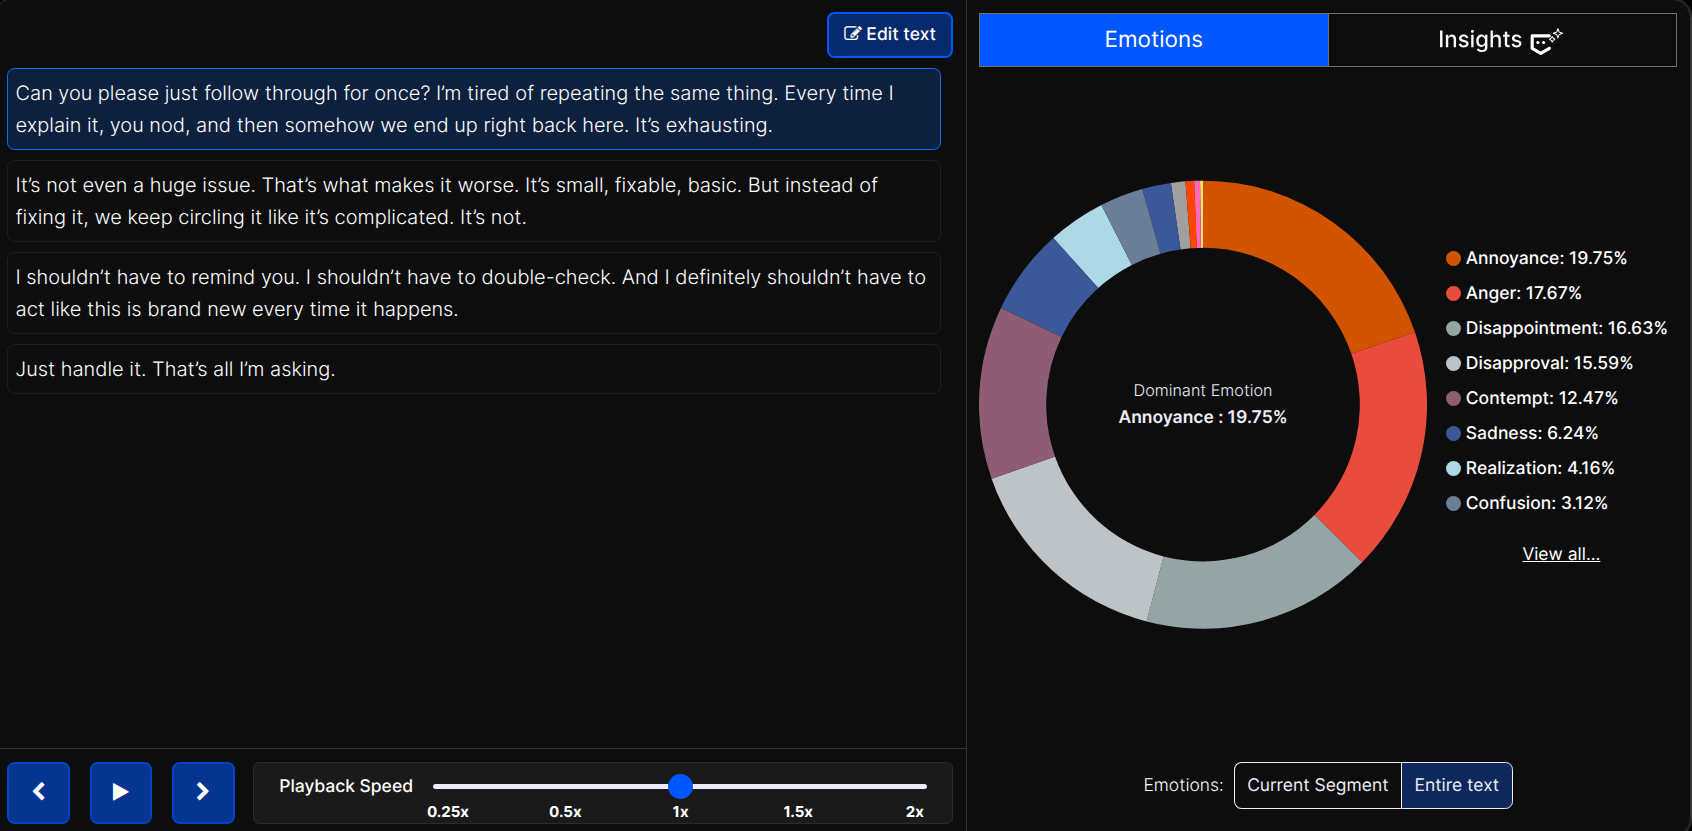Click the Contempt legend color dot
The height and width of the screenshot is (831, 1692).
coord(1453,399)
